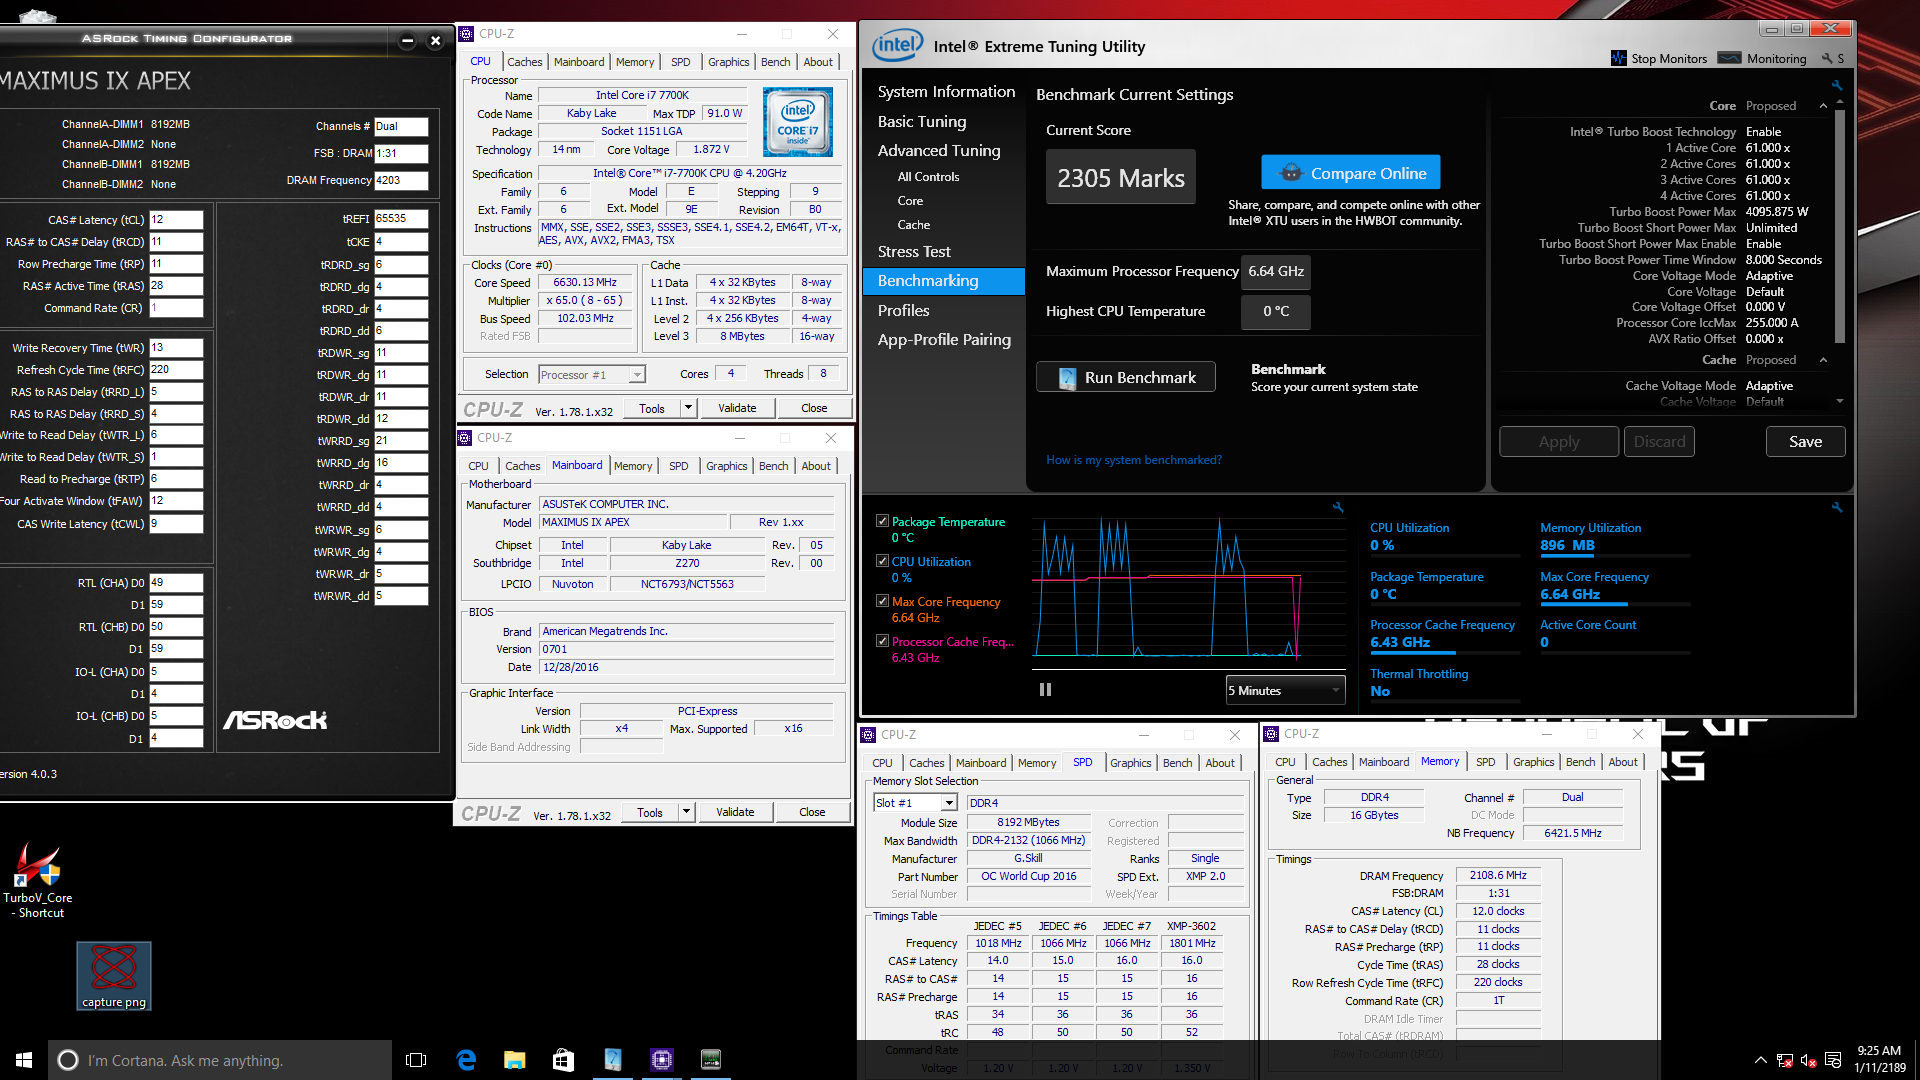Select Advanced Tuning in XTU sidebar

point(939,150)
